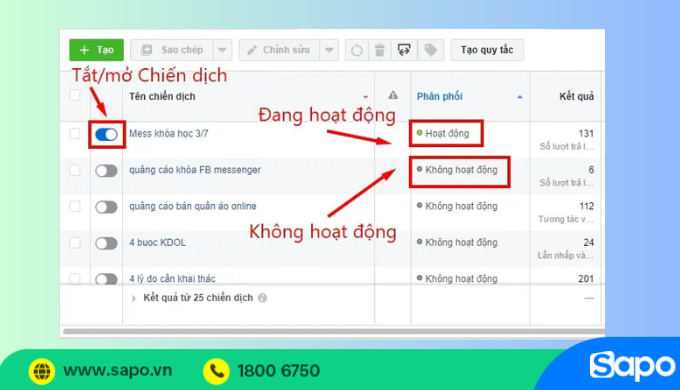Screen dimensions: 680x390
Task: Click the import/export arrows icon
Action: 404,50
